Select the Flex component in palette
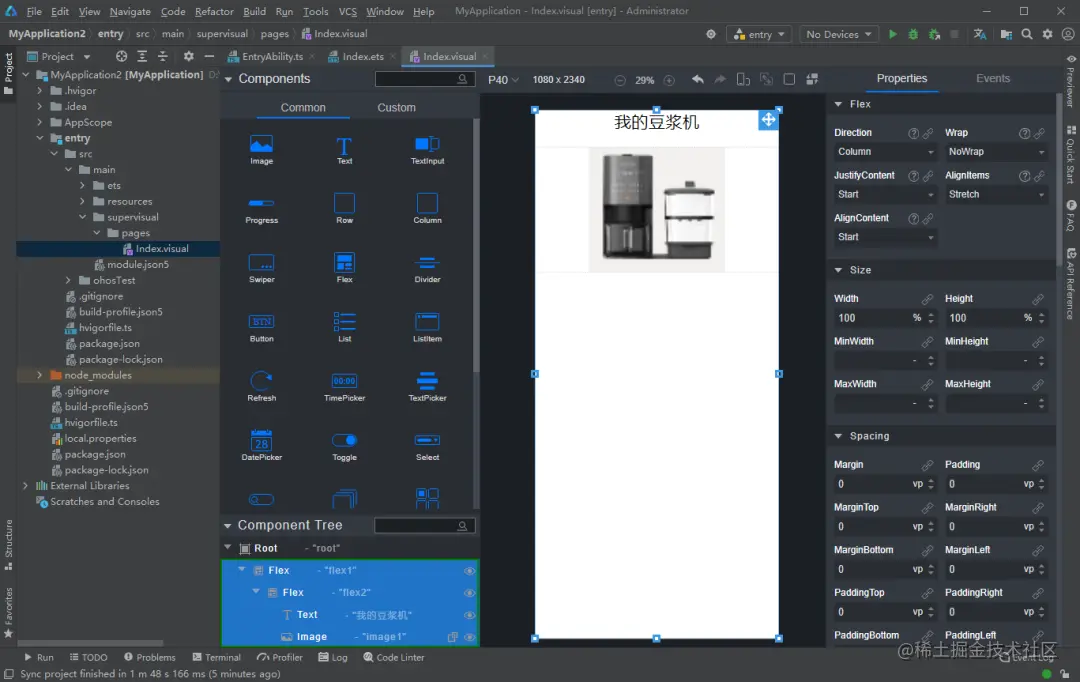The height and width of the screenshot is (682, 1080). pyautogui.click(x=344, y=264)
